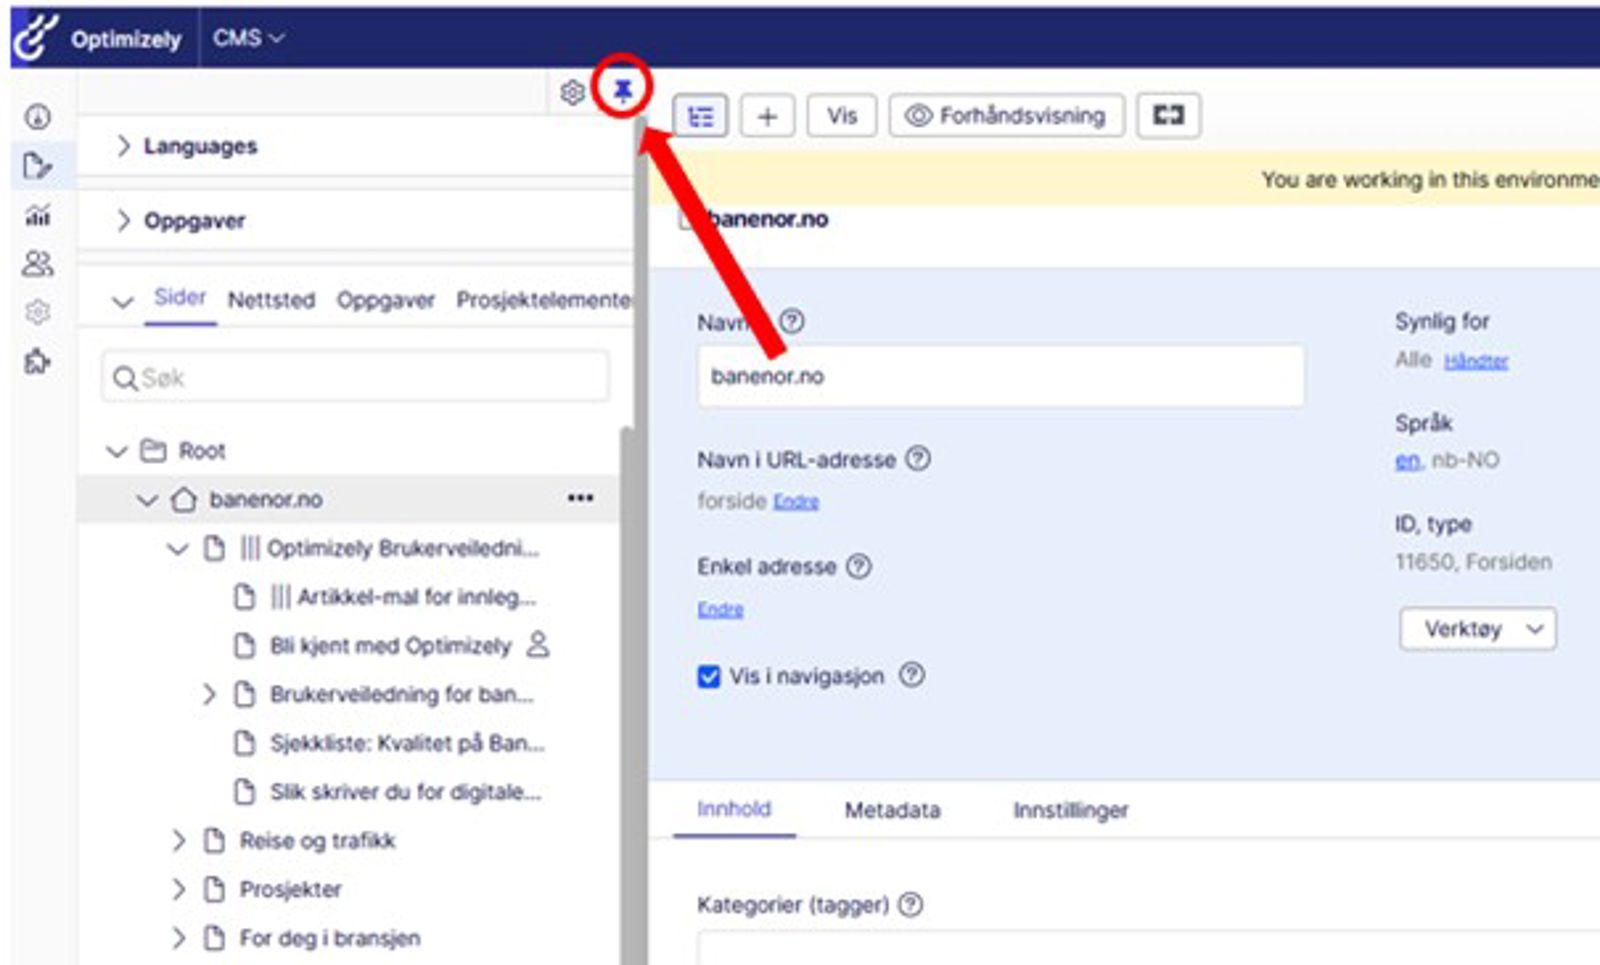Open the users icon in left sidebar

point(38,264)
